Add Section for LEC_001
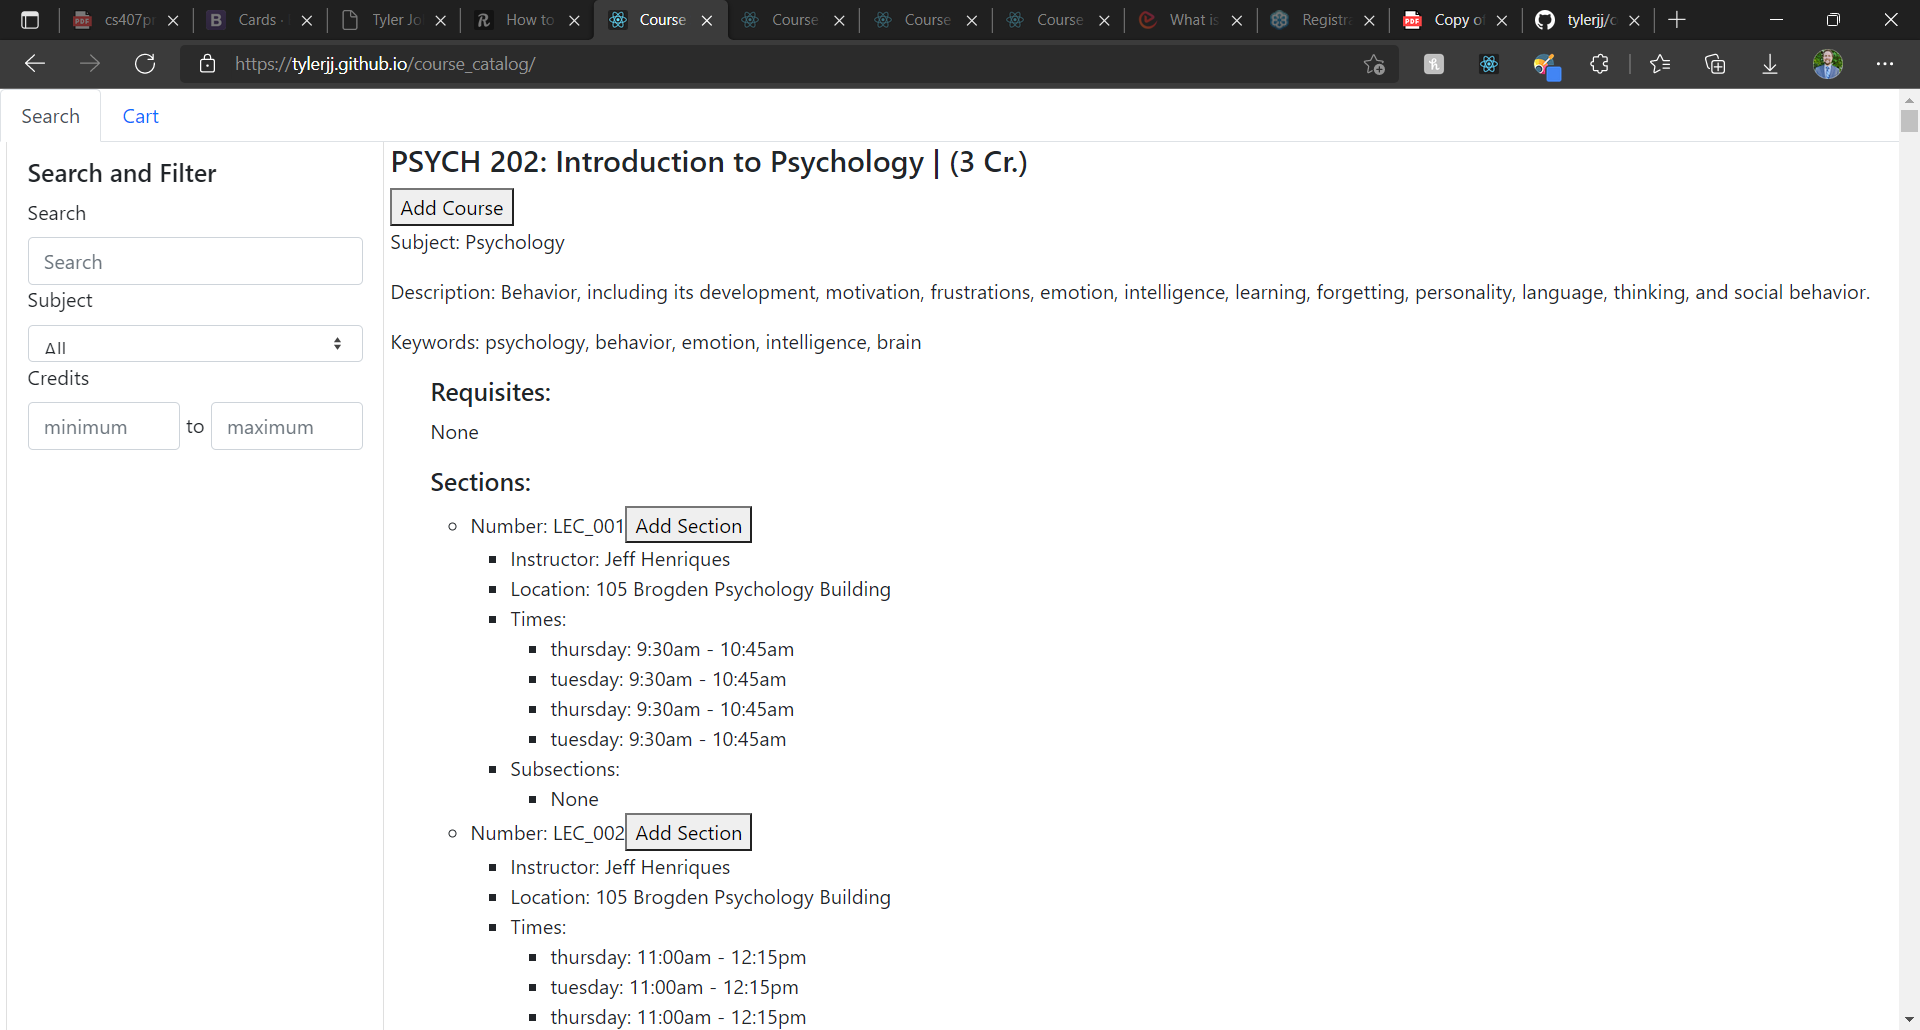 [x=688, y=525]
